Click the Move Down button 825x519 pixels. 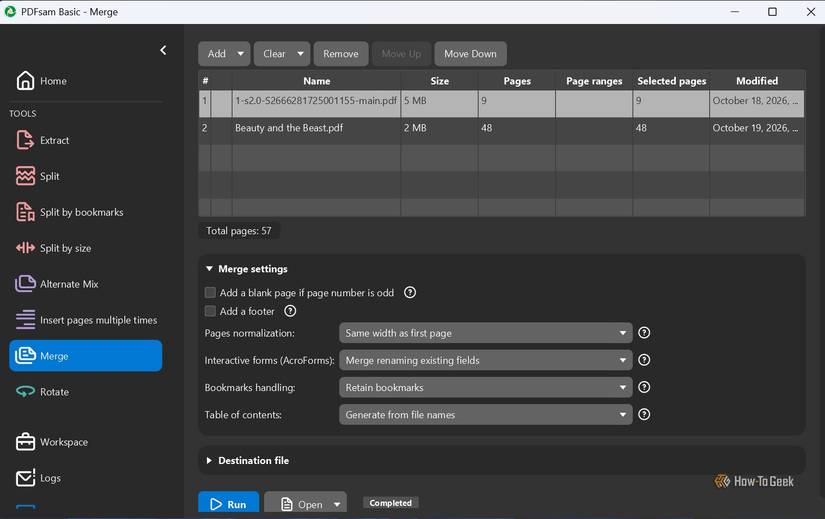(470, 54)
